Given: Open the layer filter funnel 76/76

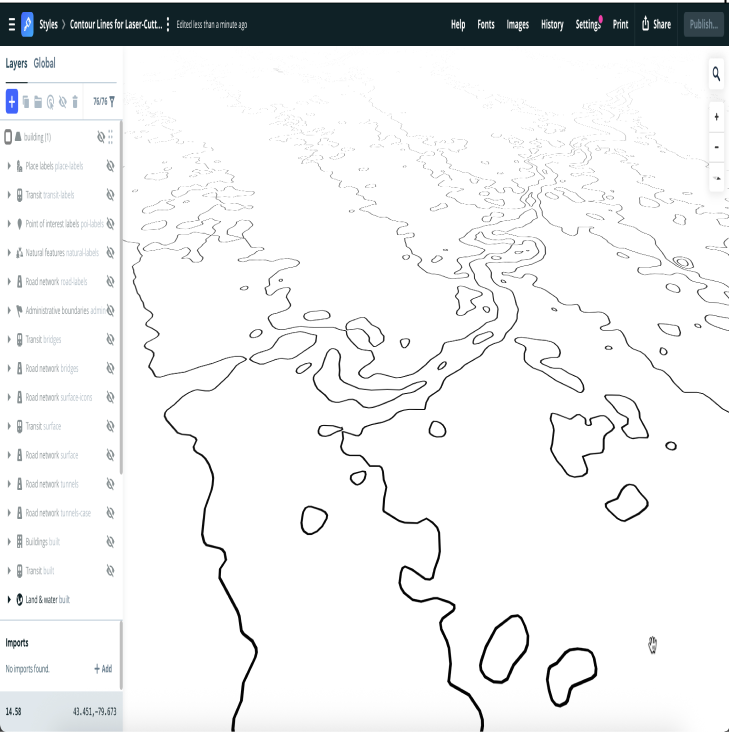Looking at the screenshot, I should tap(104, 101).
